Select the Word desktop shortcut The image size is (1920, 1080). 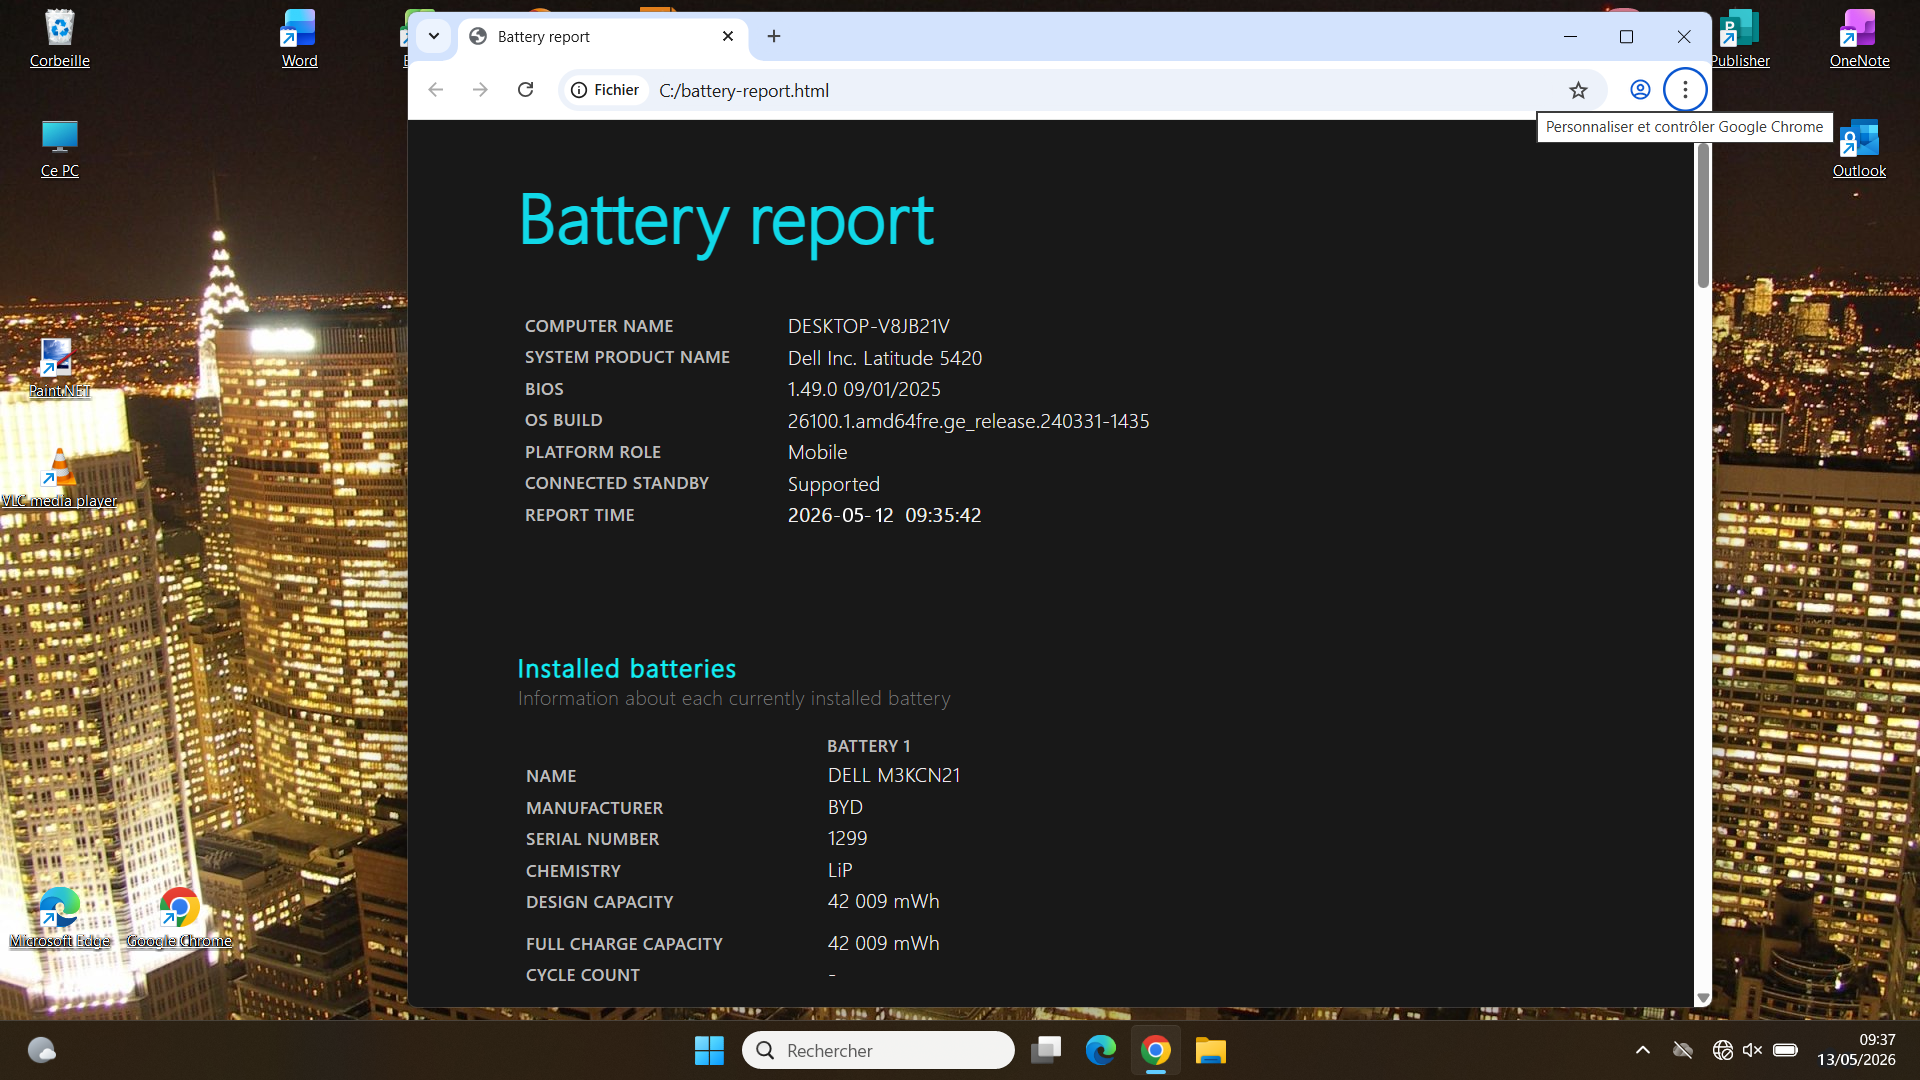(299, 40)
